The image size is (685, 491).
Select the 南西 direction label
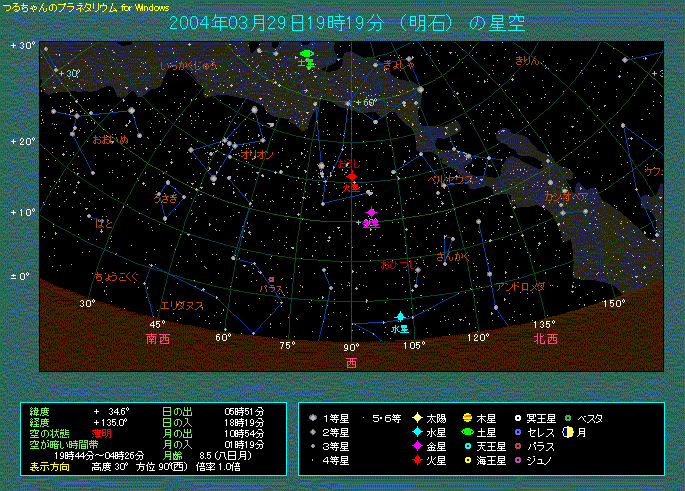click(158, 339)
